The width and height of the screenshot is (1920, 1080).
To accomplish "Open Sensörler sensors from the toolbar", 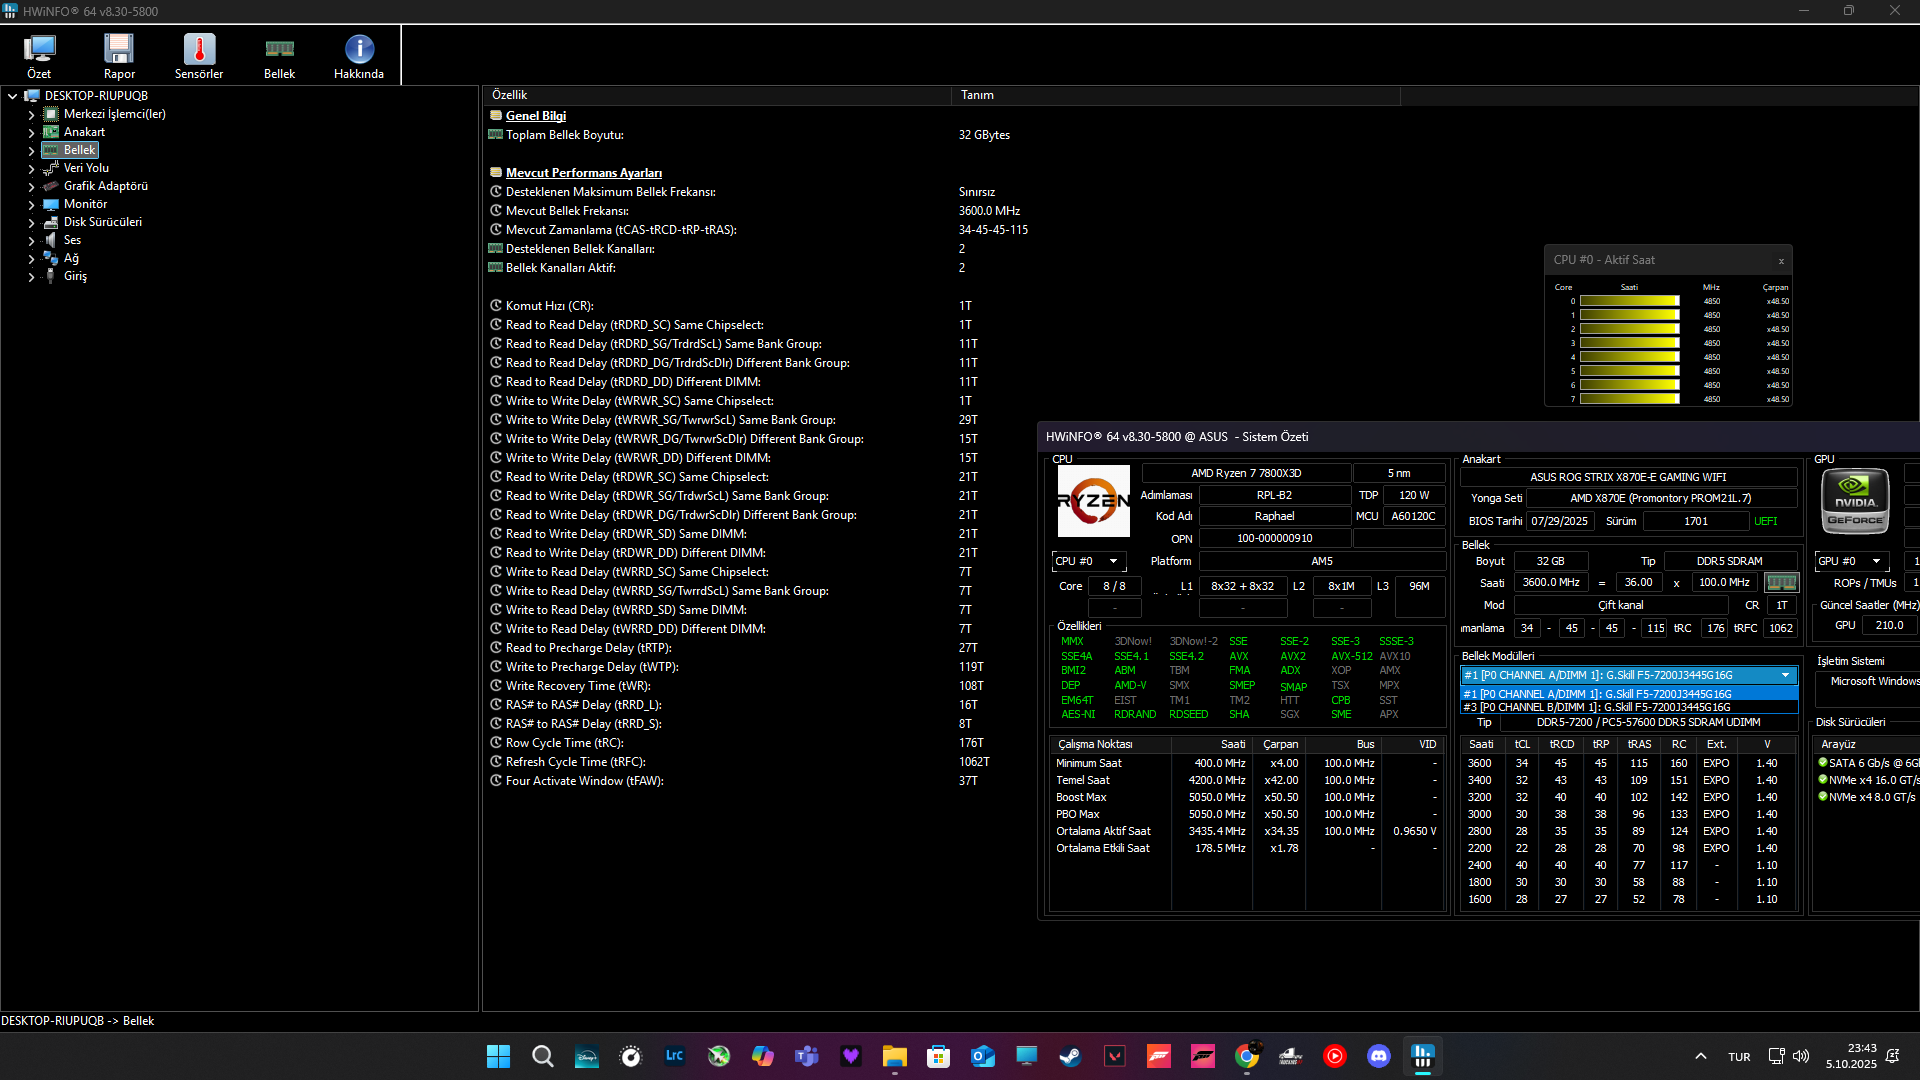I will click(199, 56).
